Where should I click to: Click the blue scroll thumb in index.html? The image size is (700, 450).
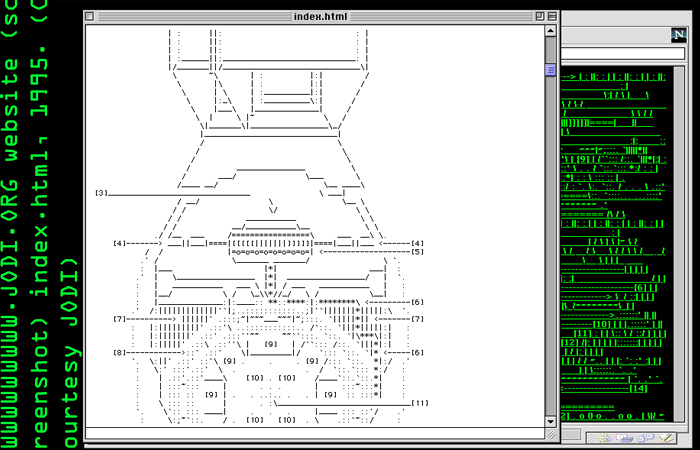550,70
